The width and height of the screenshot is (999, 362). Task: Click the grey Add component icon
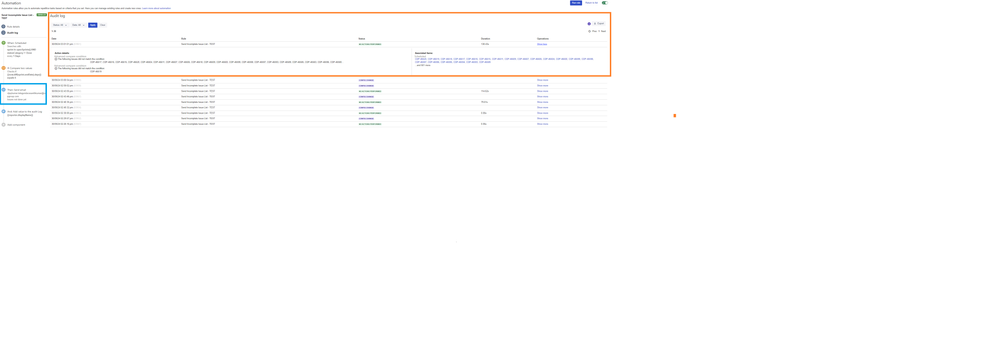coord(3,124)
